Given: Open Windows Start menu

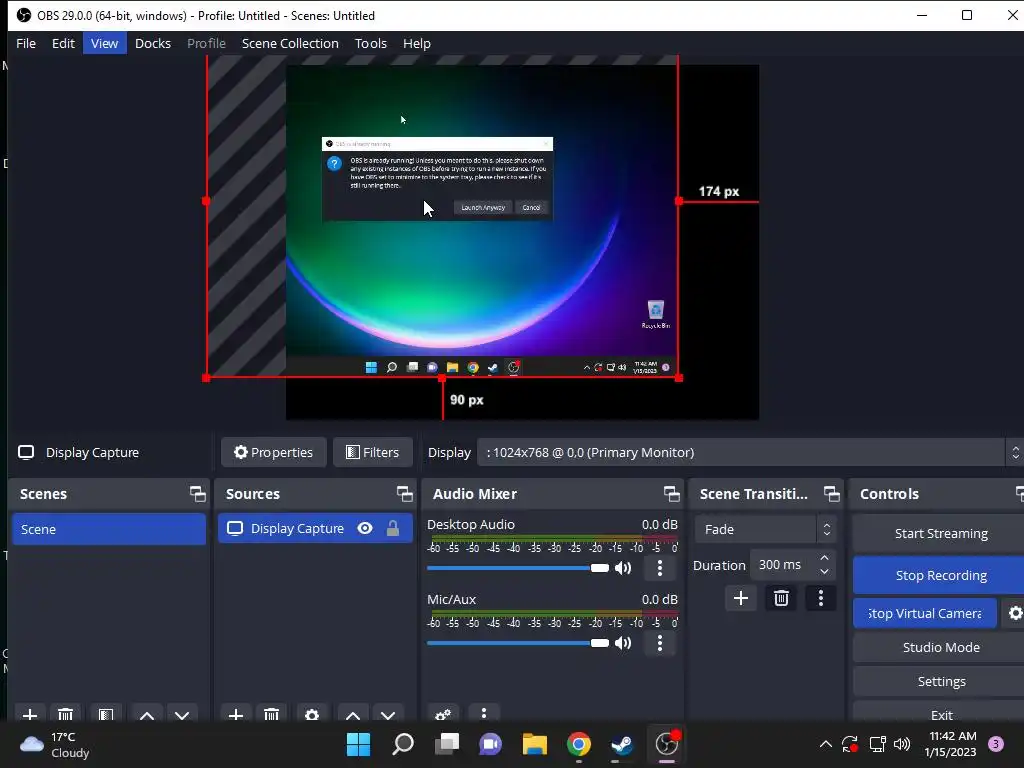Looking at the screenshot, I should point(359,744).
